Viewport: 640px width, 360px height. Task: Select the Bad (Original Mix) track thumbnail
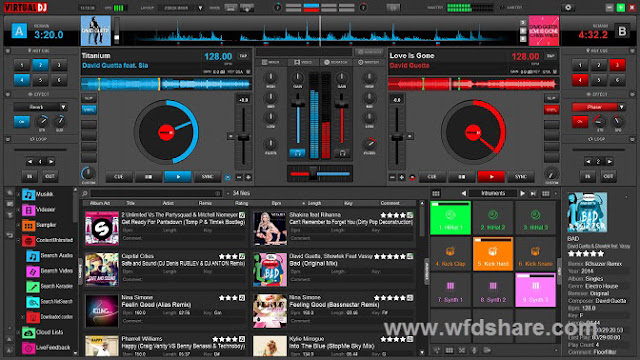point(270,270)
